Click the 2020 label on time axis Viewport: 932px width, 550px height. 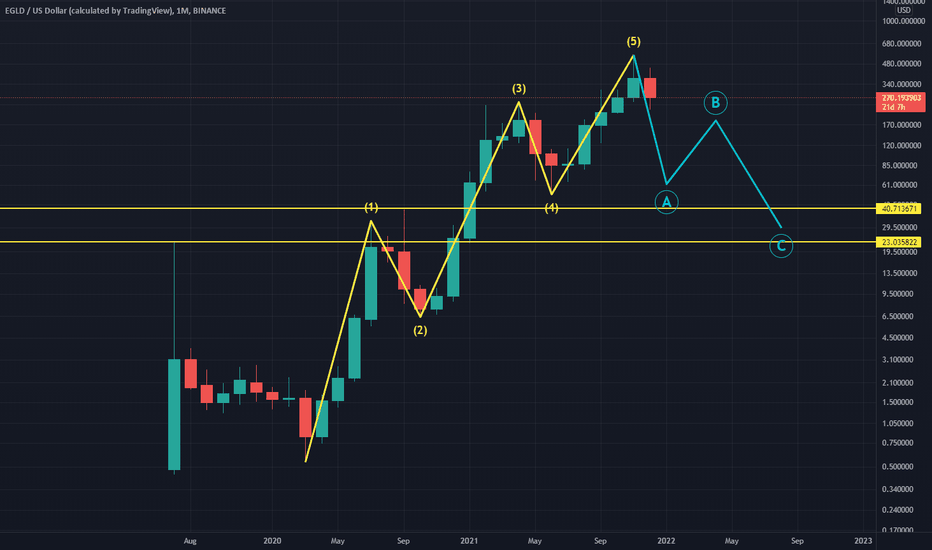(x=272, y=541)
